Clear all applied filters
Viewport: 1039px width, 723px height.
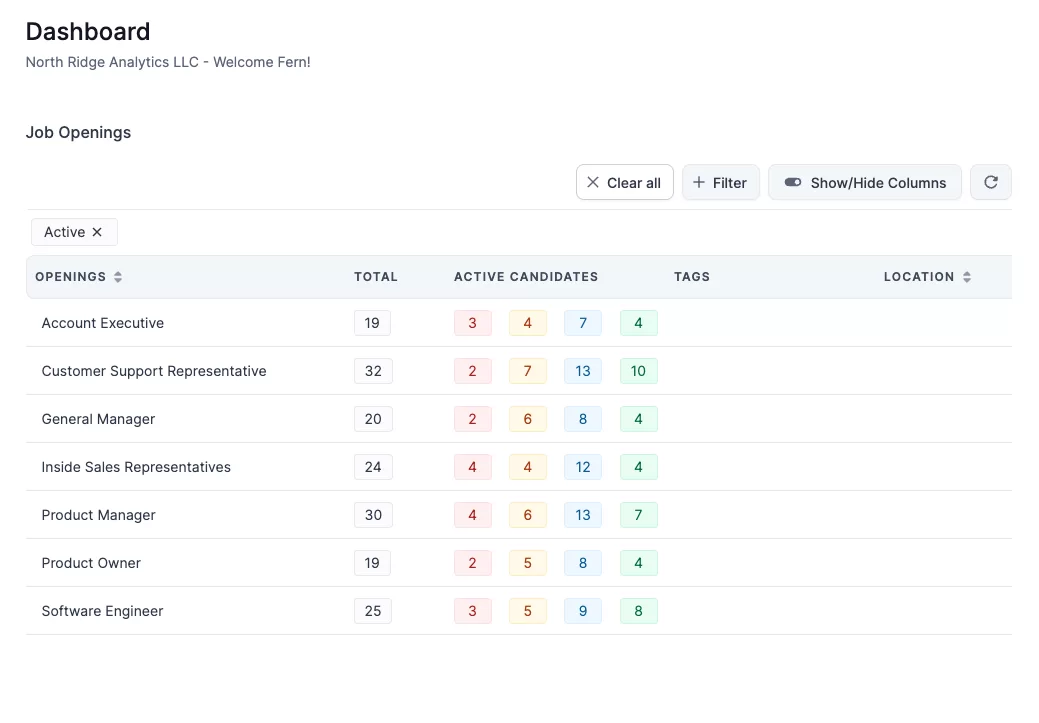click(625, 182)
